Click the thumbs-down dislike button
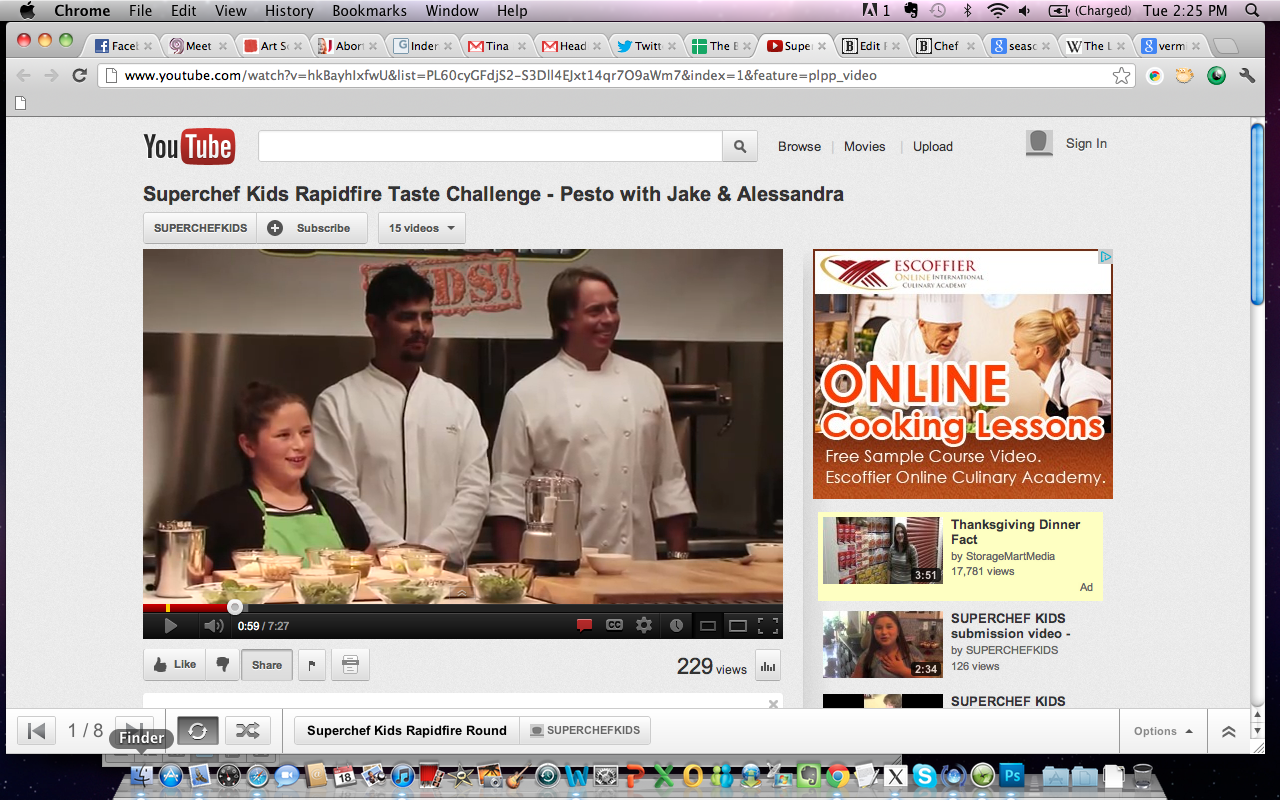1280x800 pixels. [x=222, y=664]
